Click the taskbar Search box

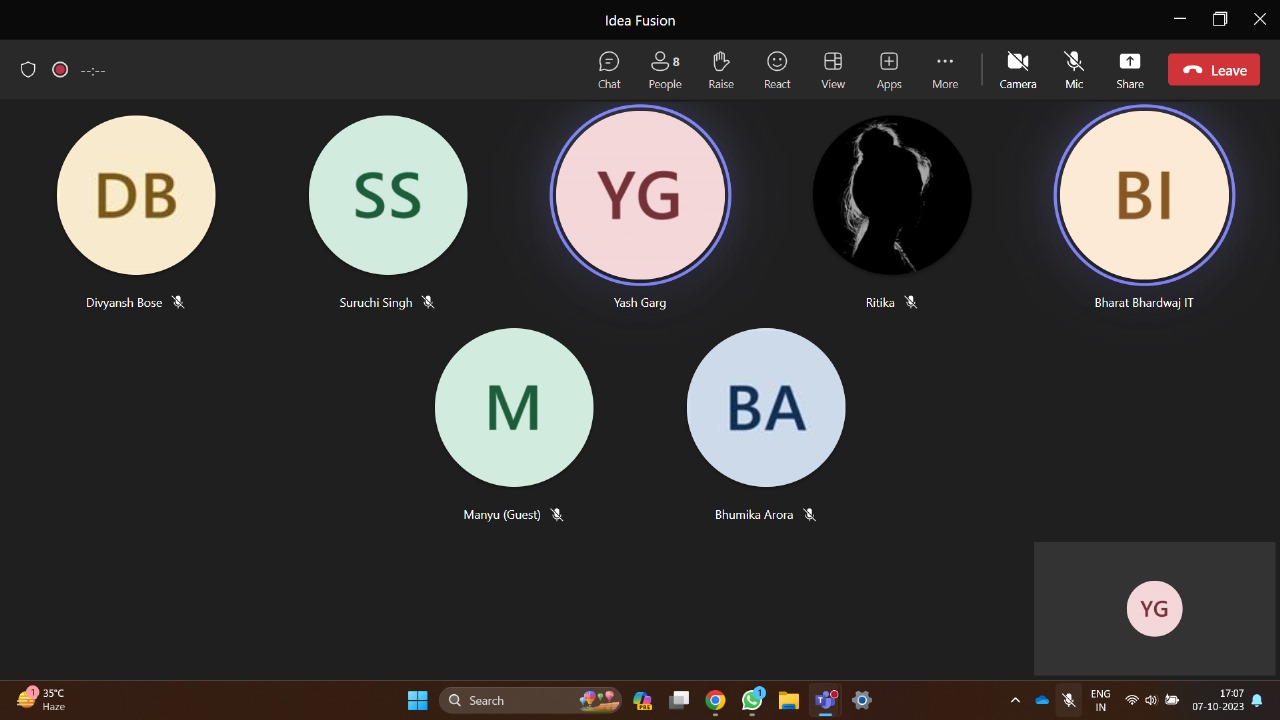pos(530,700)
